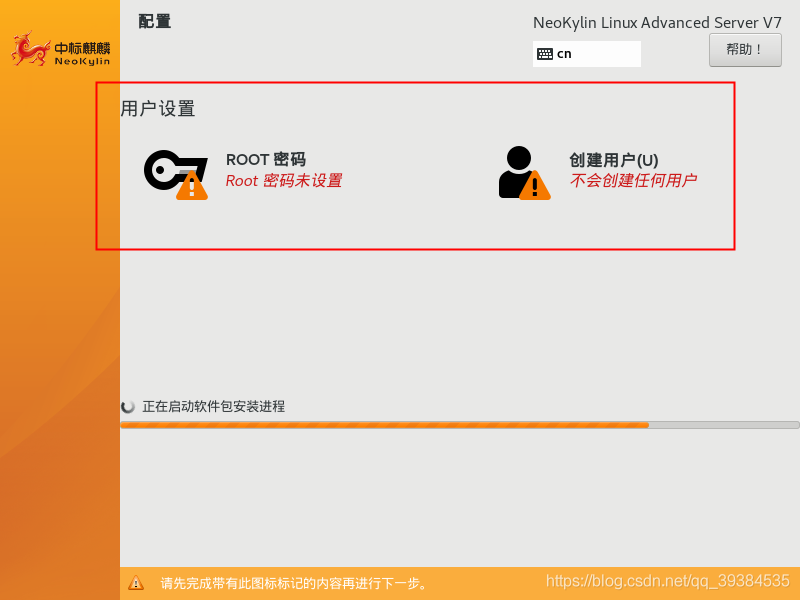Screen dimensions: 800x600
Task: Open the 创建用户 person icon
Action: click(524, 172)
